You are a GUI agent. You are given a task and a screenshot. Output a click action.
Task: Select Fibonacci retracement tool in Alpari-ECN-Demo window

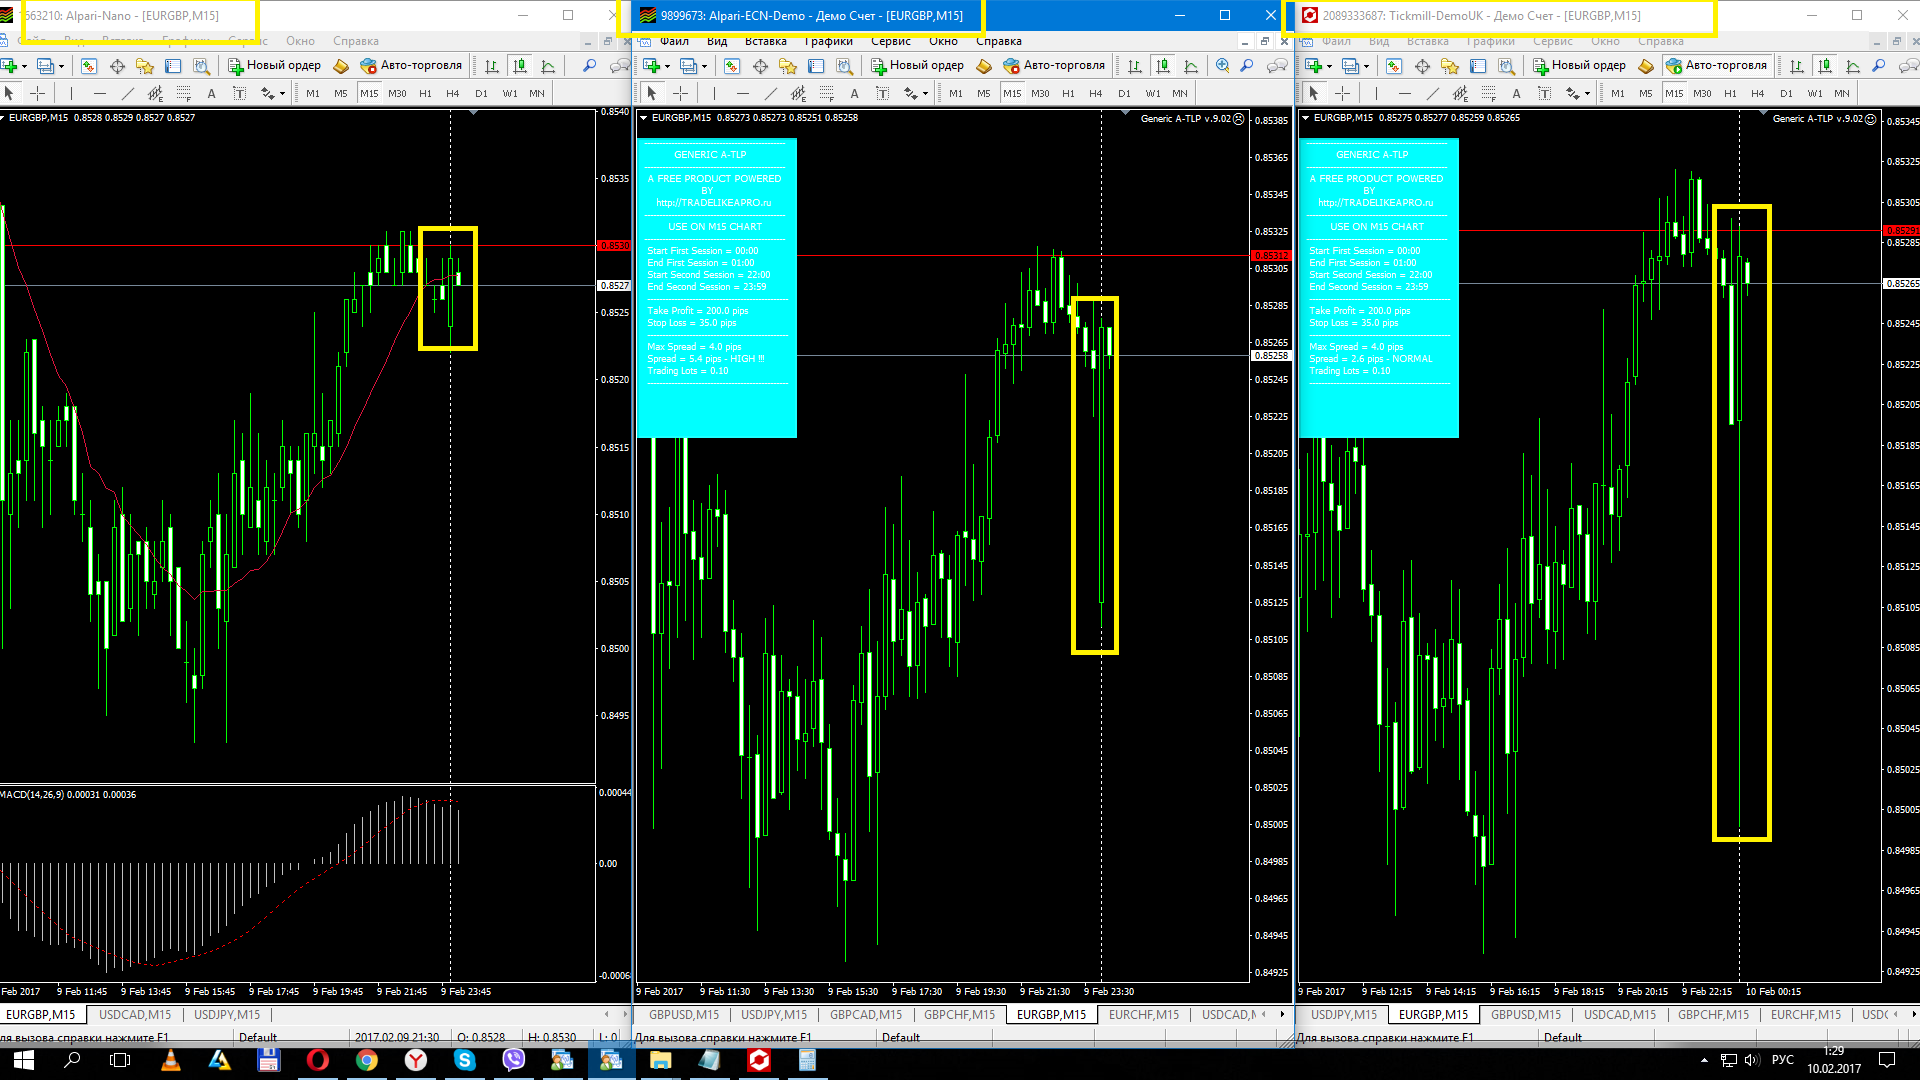tap(826, 93)
